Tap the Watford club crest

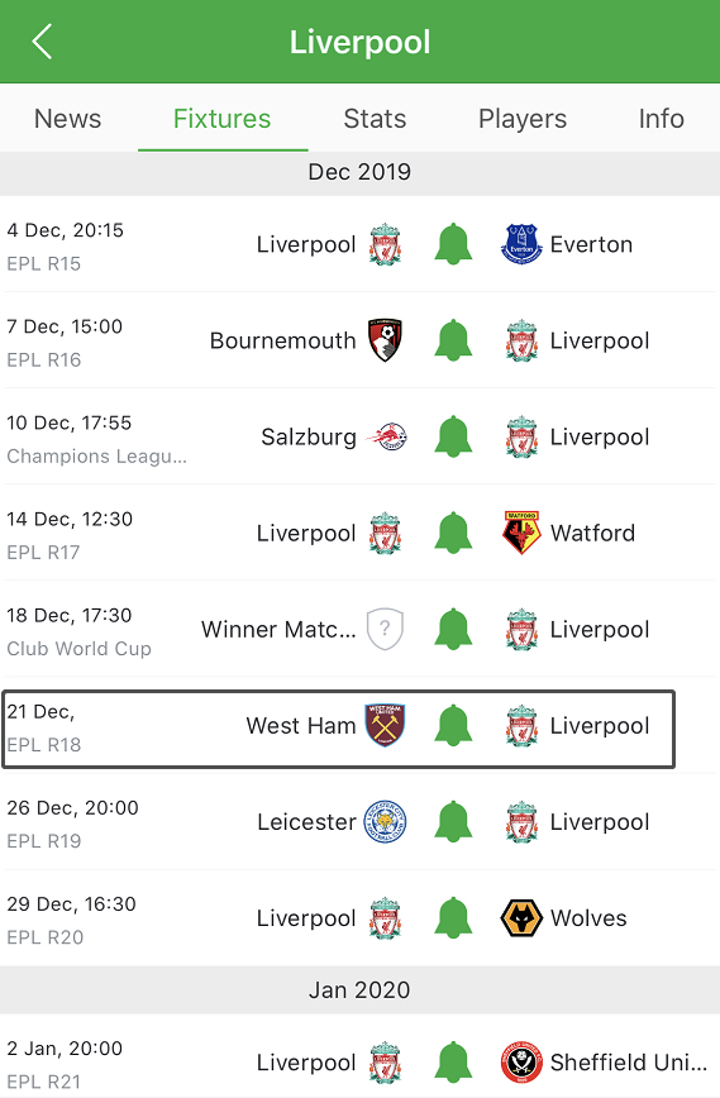pyautogui.click(x=522, y=533)
